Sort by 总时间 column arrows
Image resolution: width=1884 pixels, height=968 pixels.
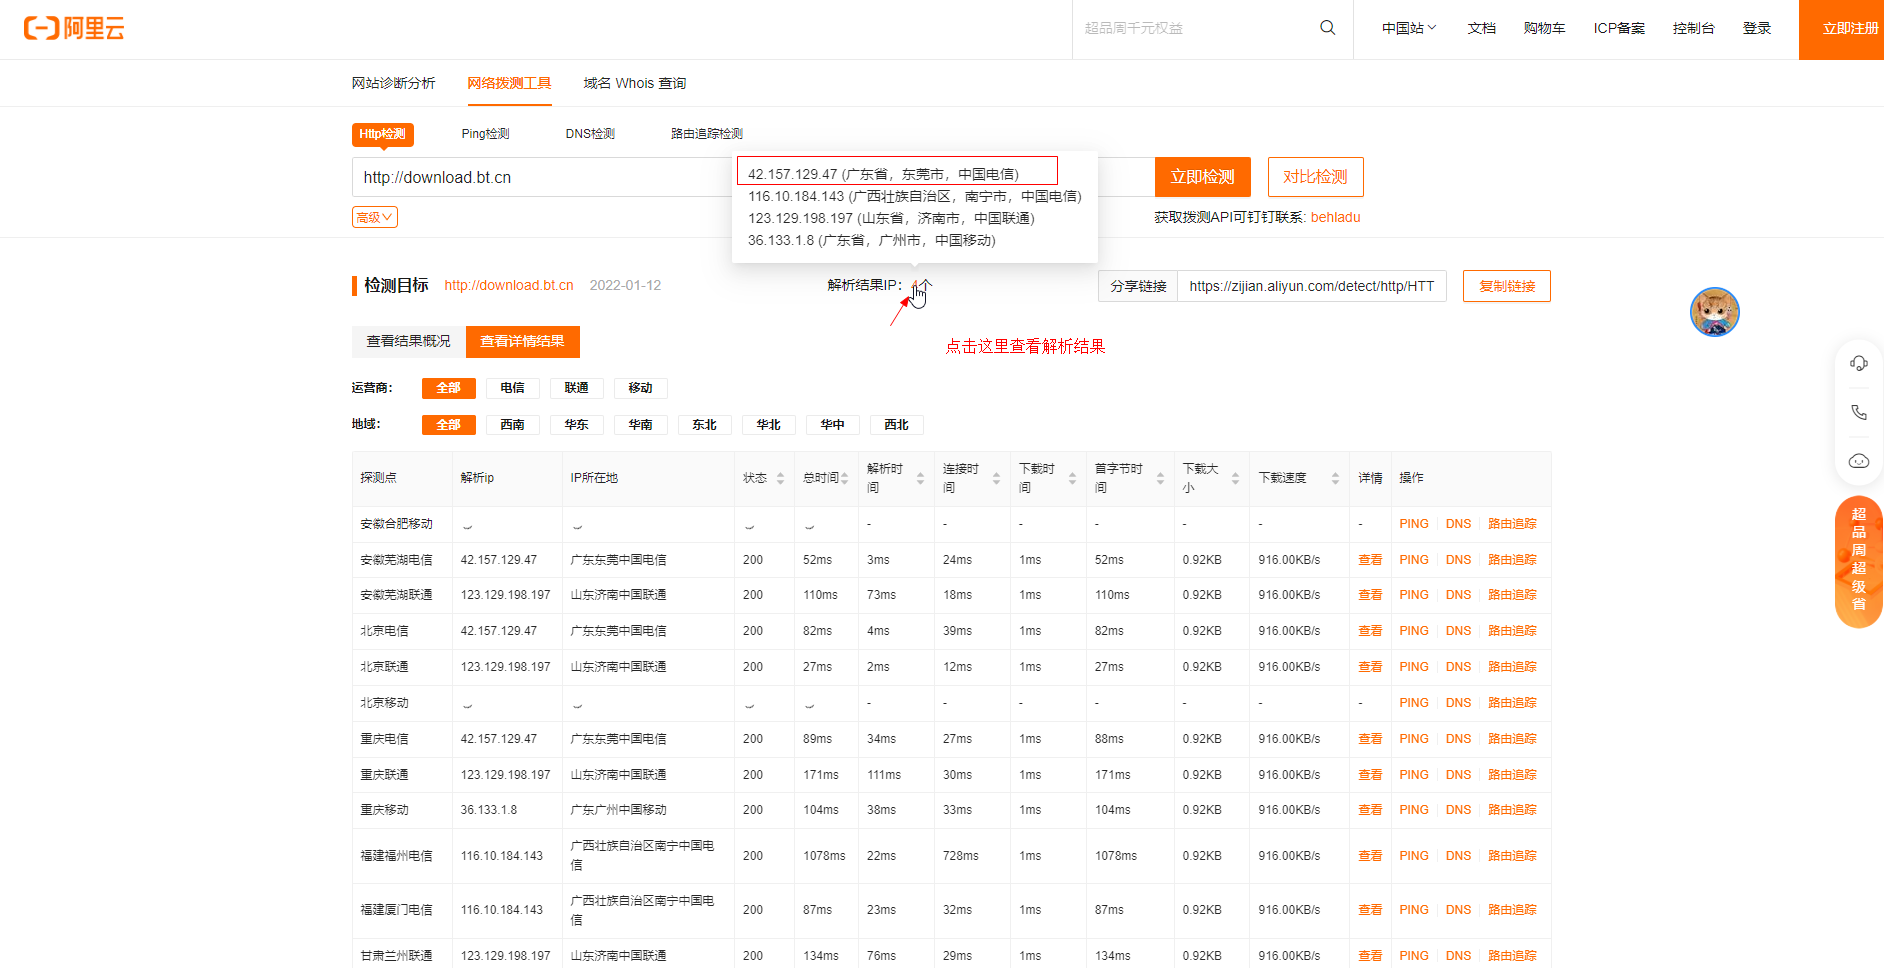point(845,478)
